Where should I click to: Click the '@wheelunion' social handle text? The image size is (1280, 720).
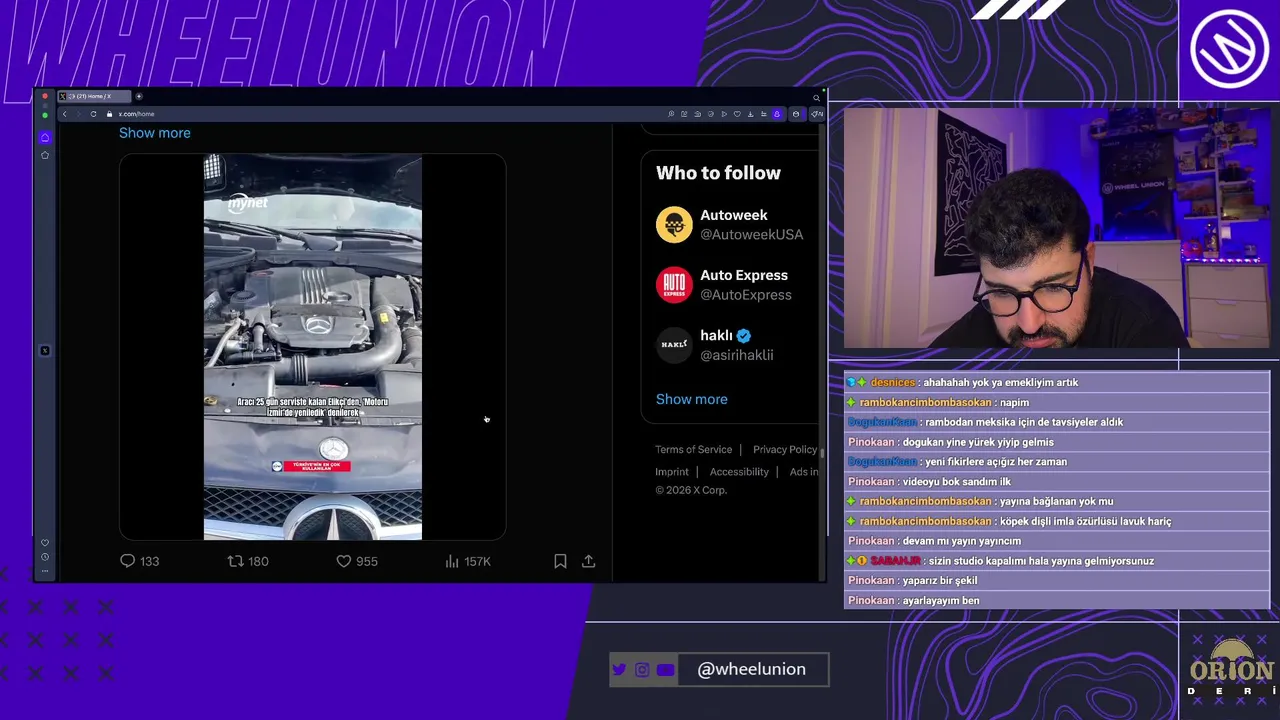point(751,669)
